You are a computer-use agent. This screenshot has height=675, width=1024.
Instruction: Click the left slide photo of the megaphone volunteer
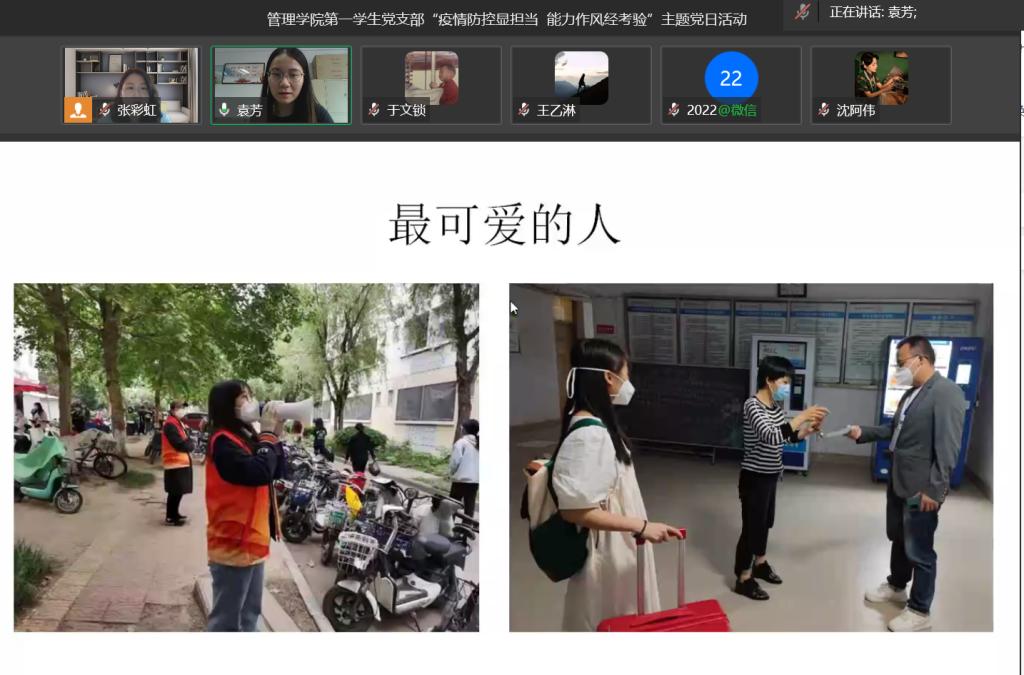coord(246,457)
